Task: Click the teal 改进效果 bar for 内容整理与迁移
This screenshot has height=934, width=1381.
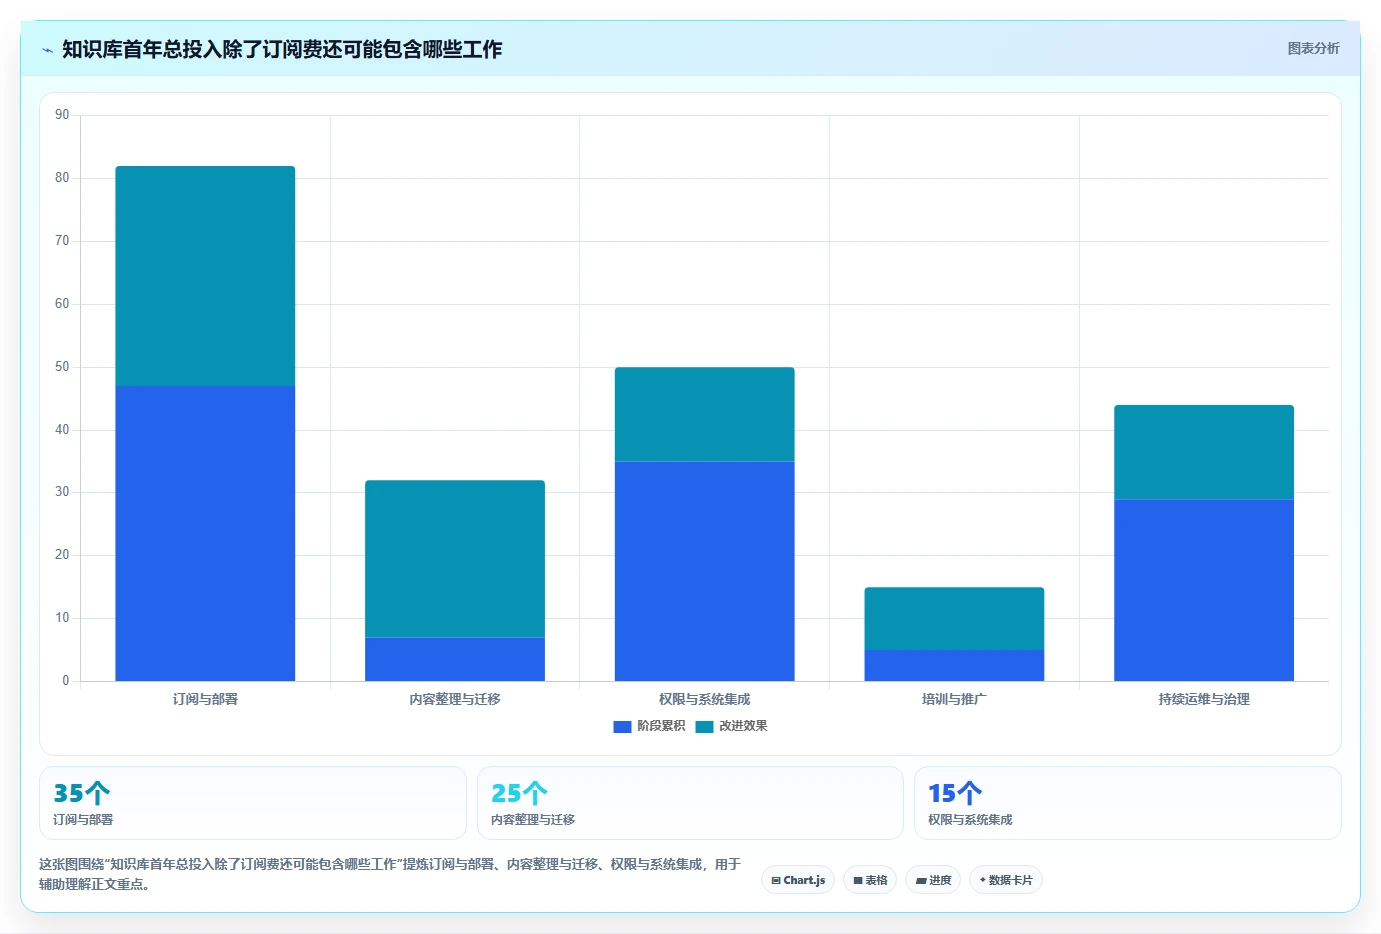Action: click(x=455, y=558)
